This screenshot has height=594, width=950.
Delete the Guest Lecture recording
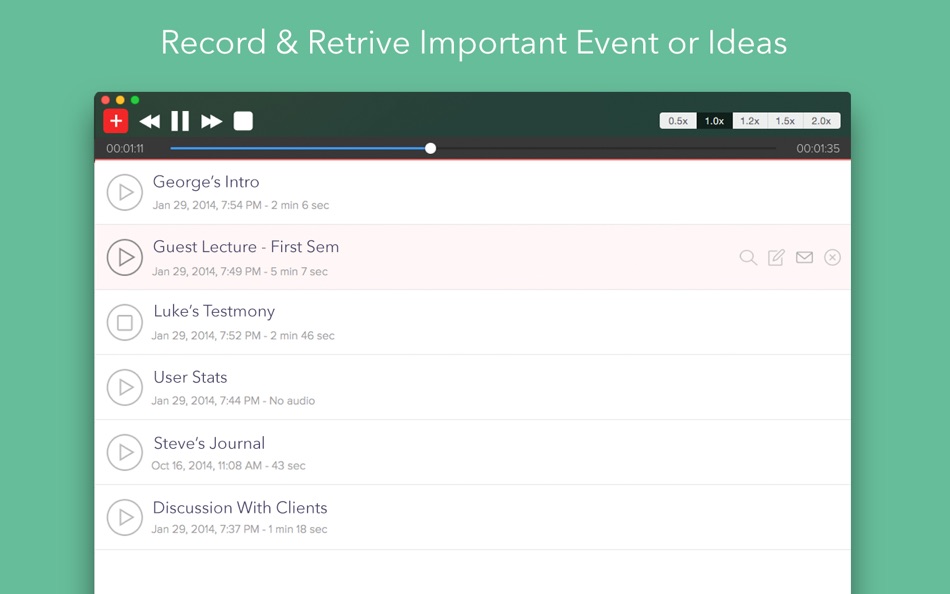(832, 257)
